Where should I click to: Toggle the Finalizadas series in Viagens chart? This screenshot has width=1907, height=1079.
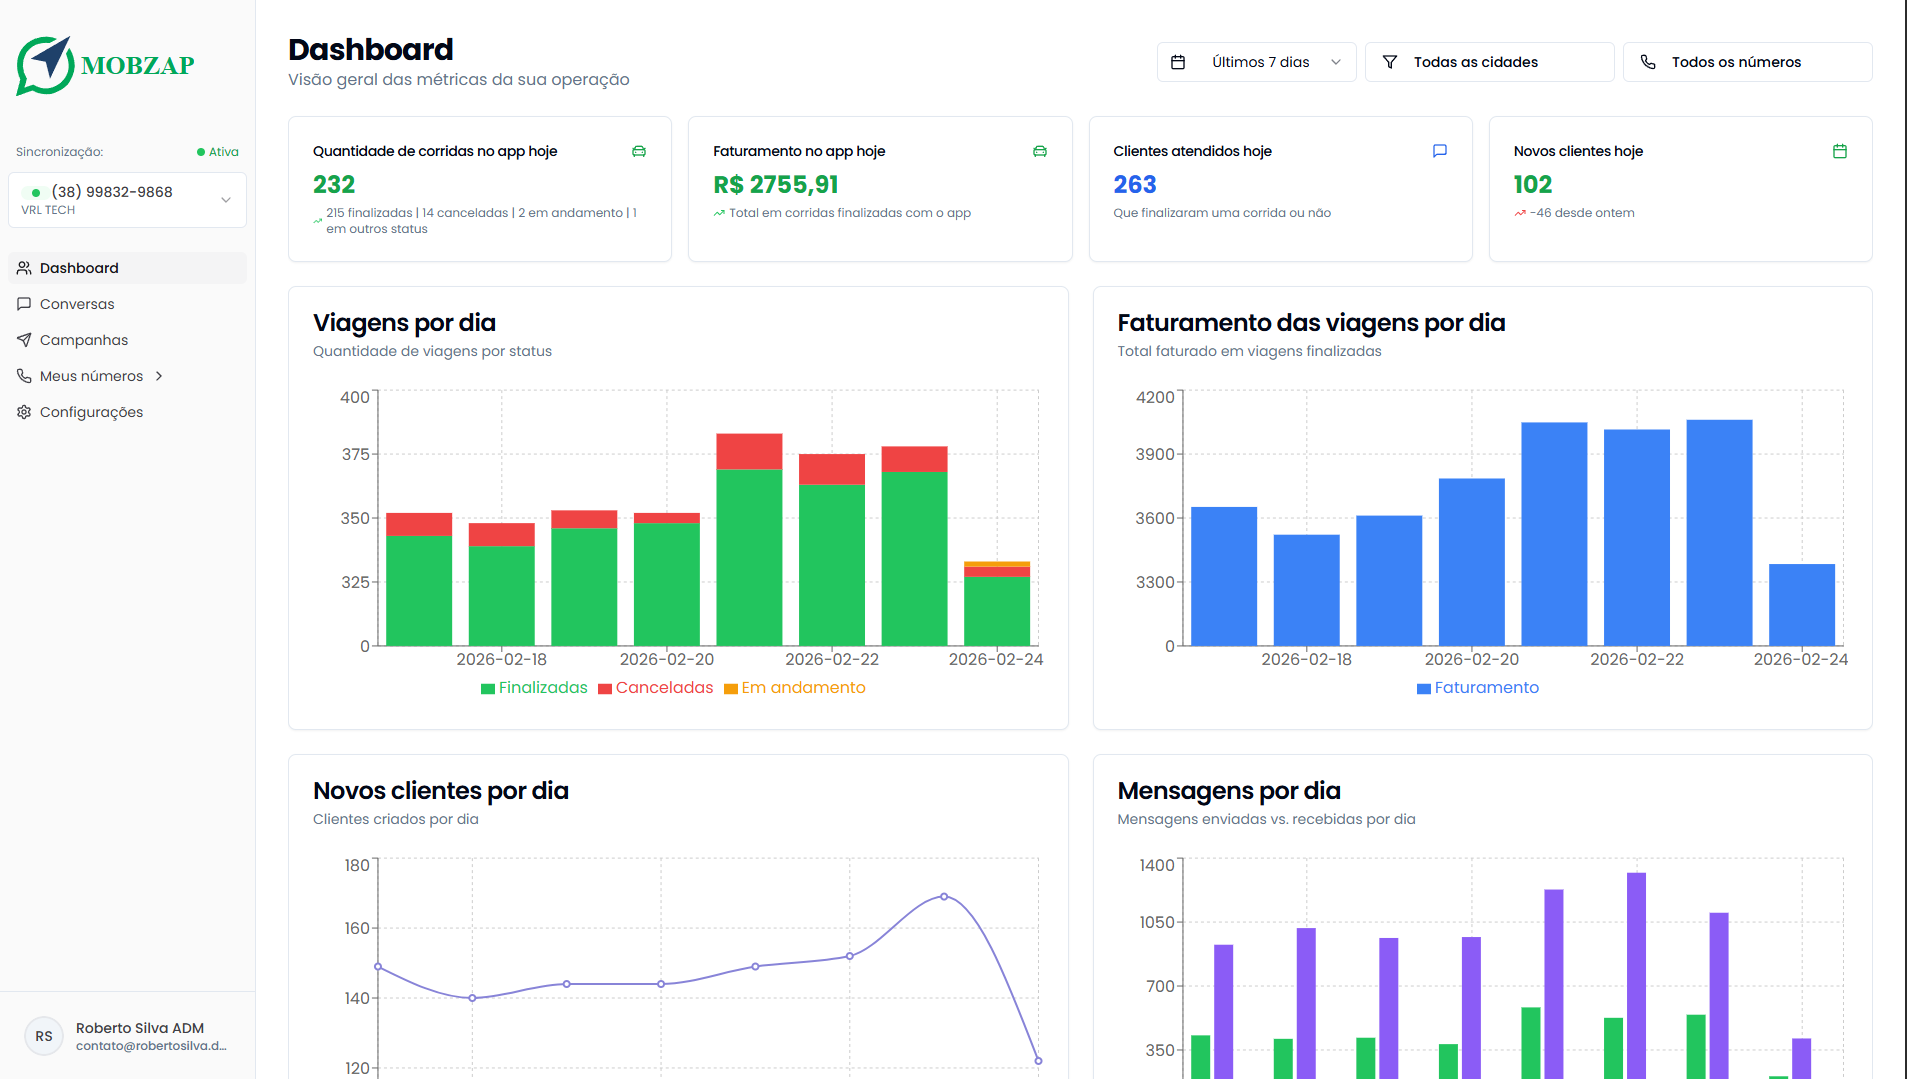535,688
